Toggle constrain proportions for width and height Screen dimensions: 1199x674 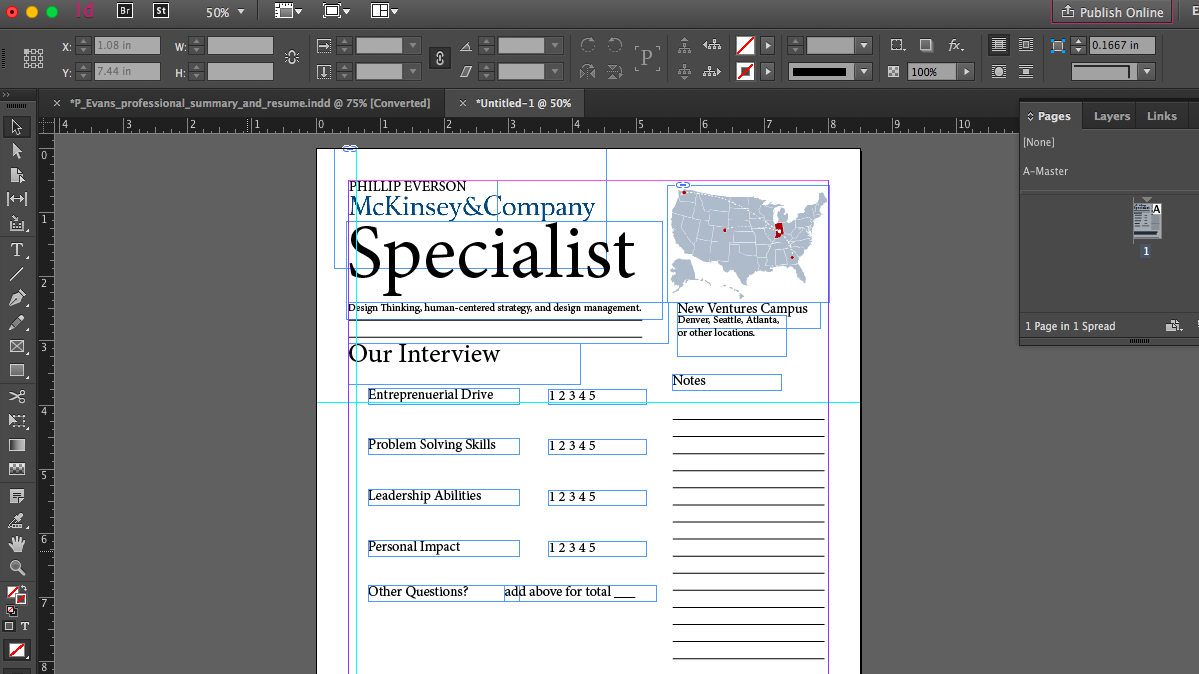291,57
